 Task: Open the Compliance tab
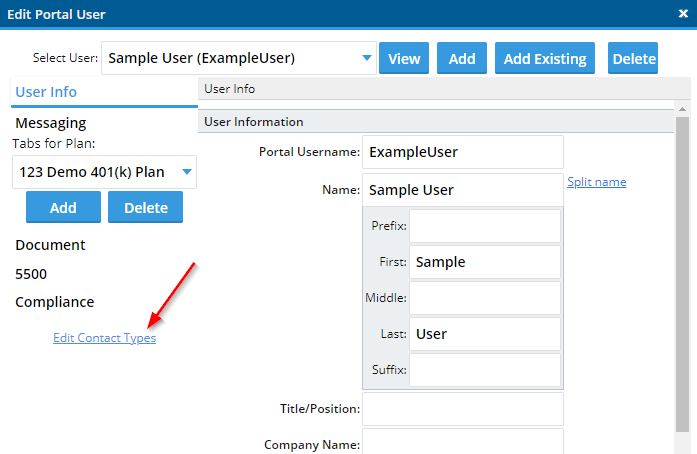pos(55,302)
